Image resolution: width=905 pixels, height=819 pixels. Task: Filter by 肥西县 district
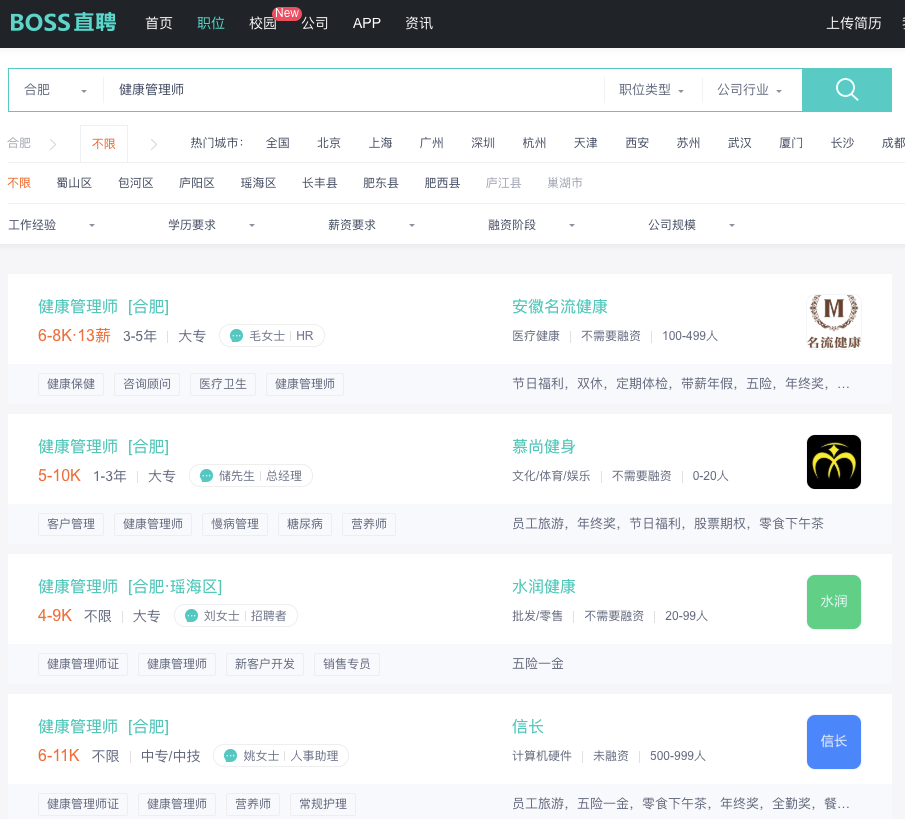pos(442,183)
